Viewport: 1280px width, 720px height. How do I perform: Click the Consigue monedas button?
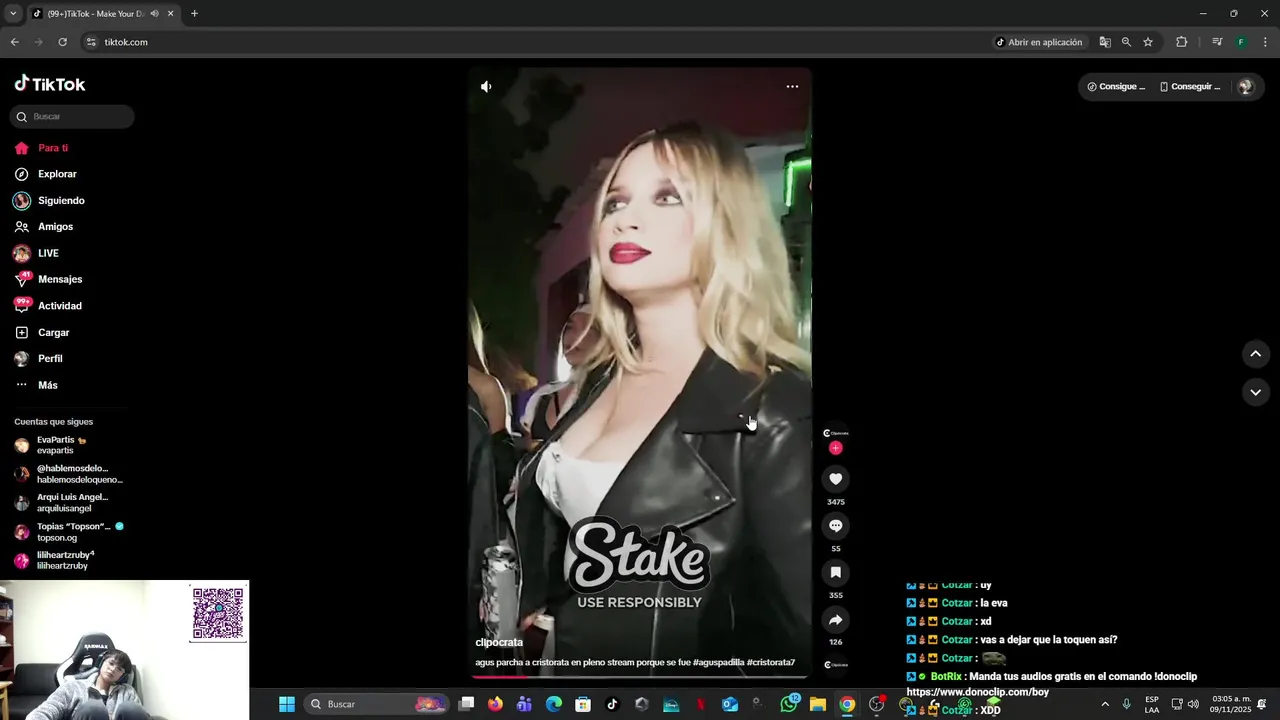tap(1116, 87)
